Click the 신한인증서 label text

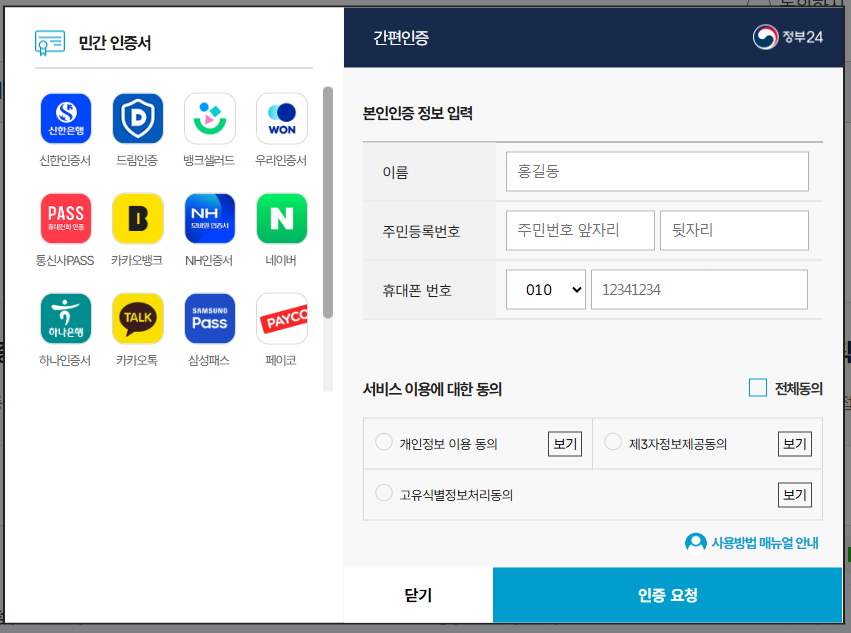(x=65, y=161)
